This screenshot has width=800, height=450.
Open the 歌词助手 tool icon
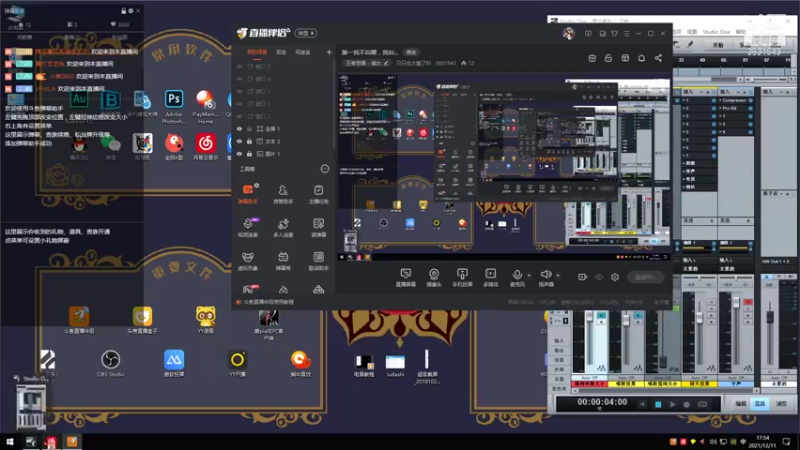318,261
